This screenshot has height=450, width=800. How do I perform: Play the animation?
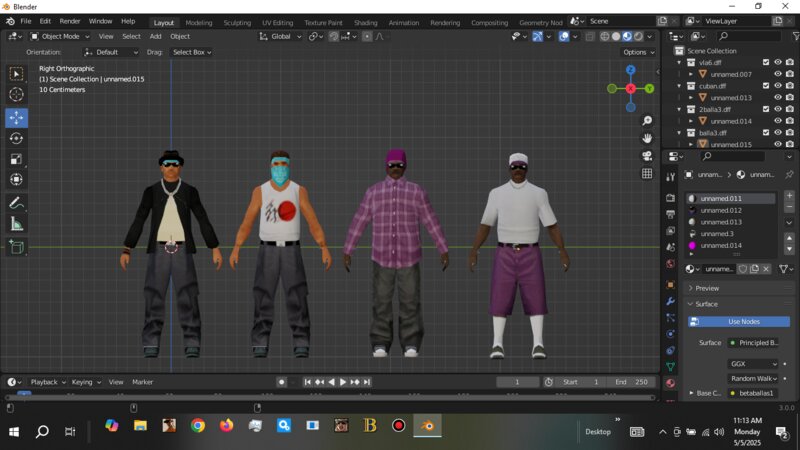(343, 382)
